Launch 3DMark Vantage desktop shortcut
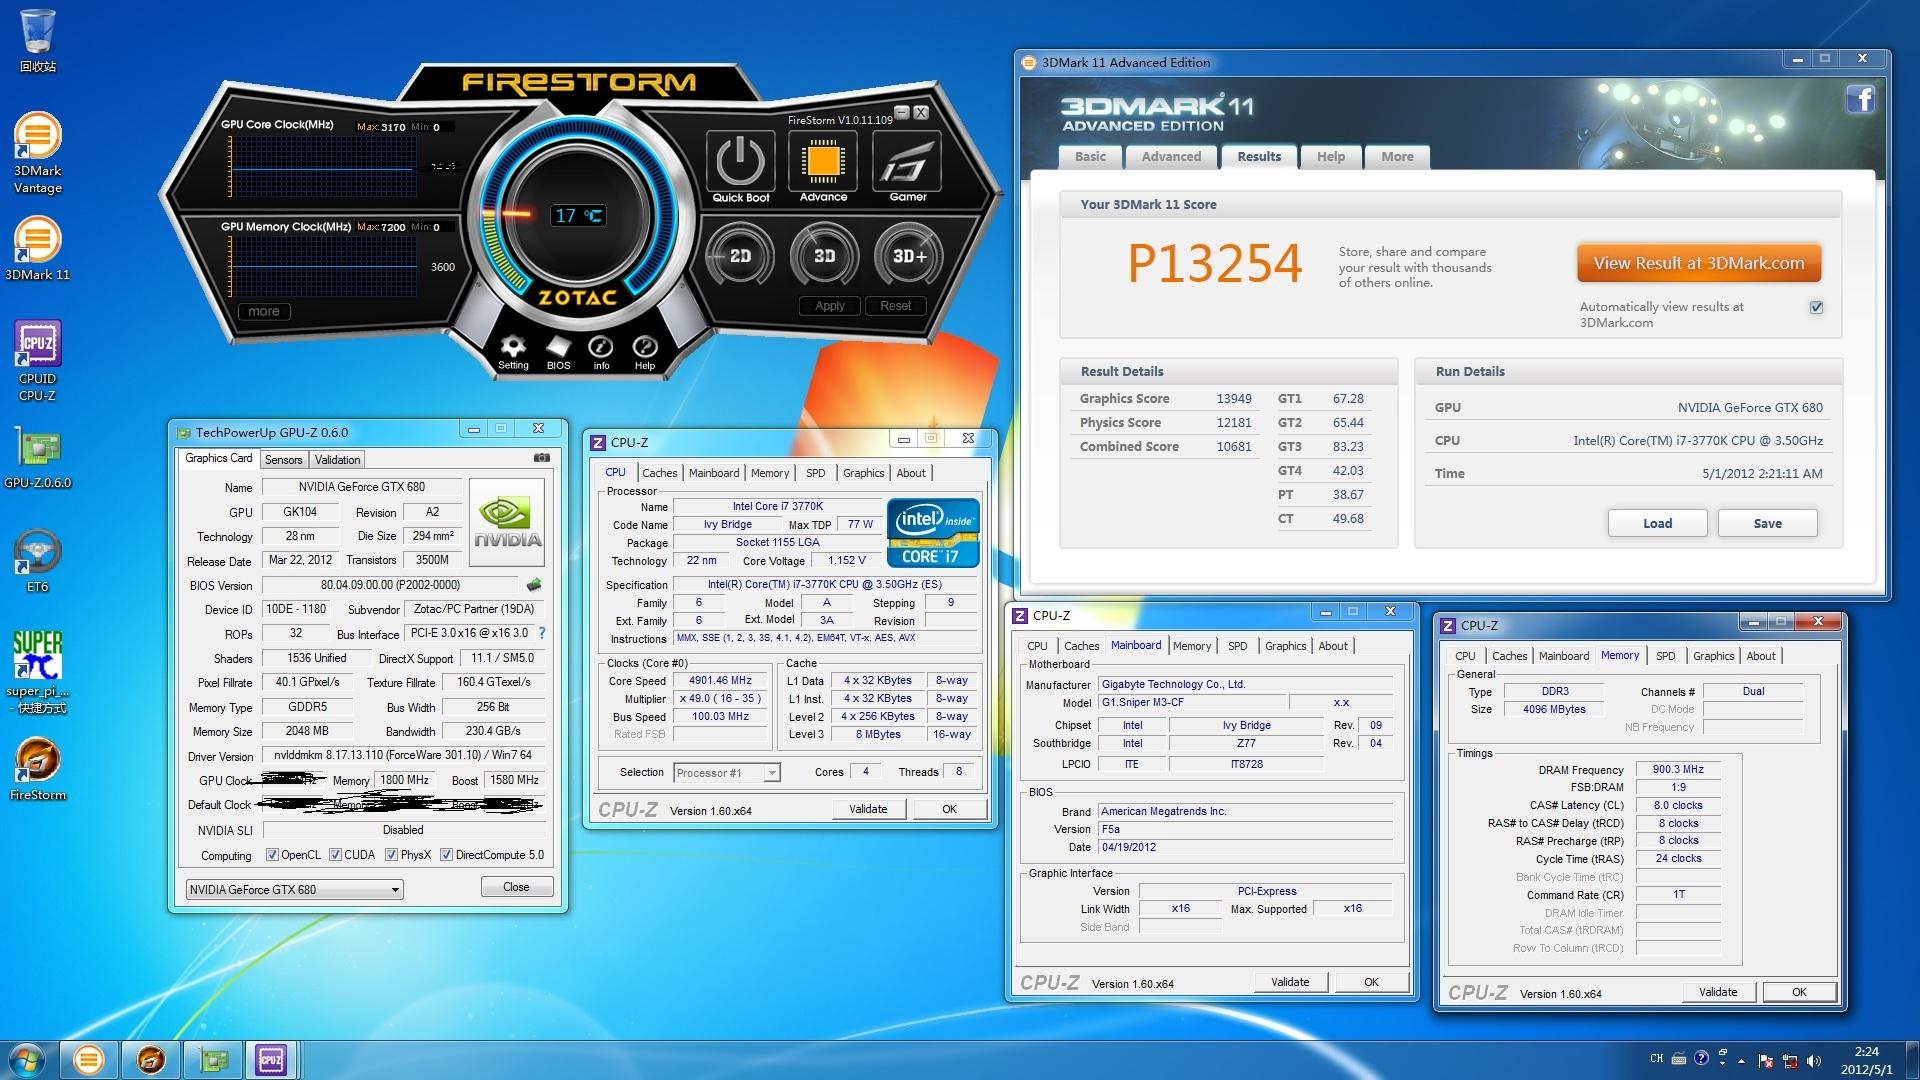Viewport: 1920px width, 1080px height. [x=37, y=152]
